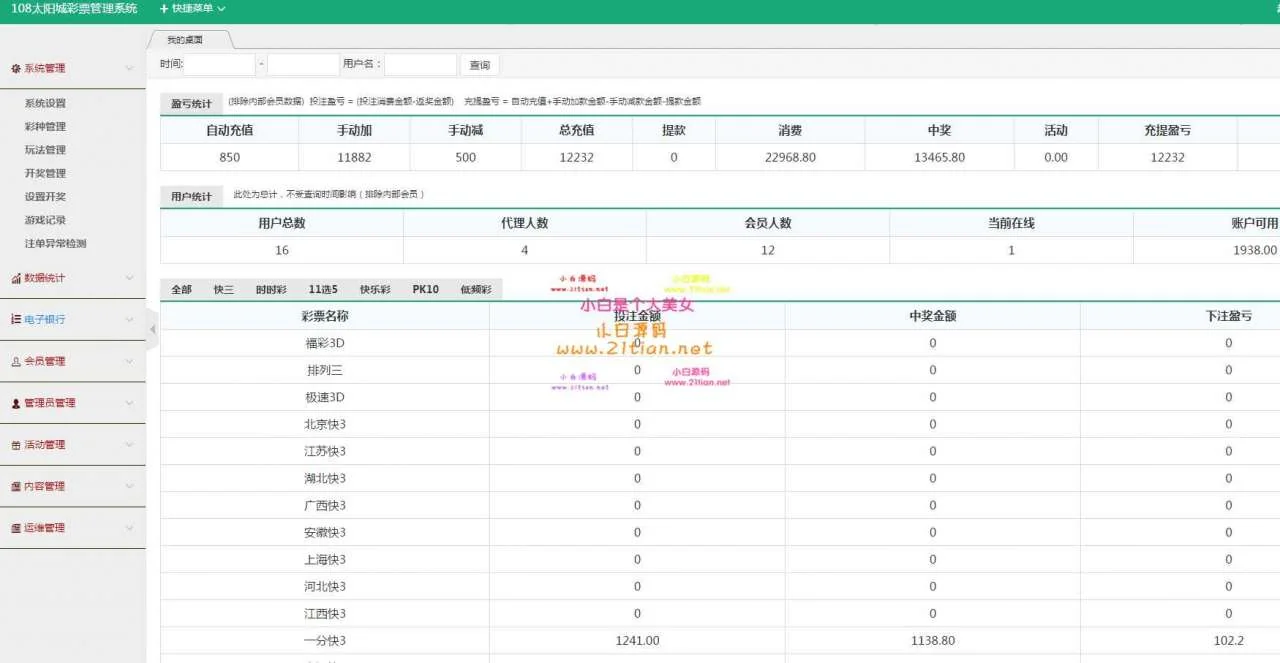Click the 会员管理 user icon
Screen dimensions: 1280x663
(16, 362)
